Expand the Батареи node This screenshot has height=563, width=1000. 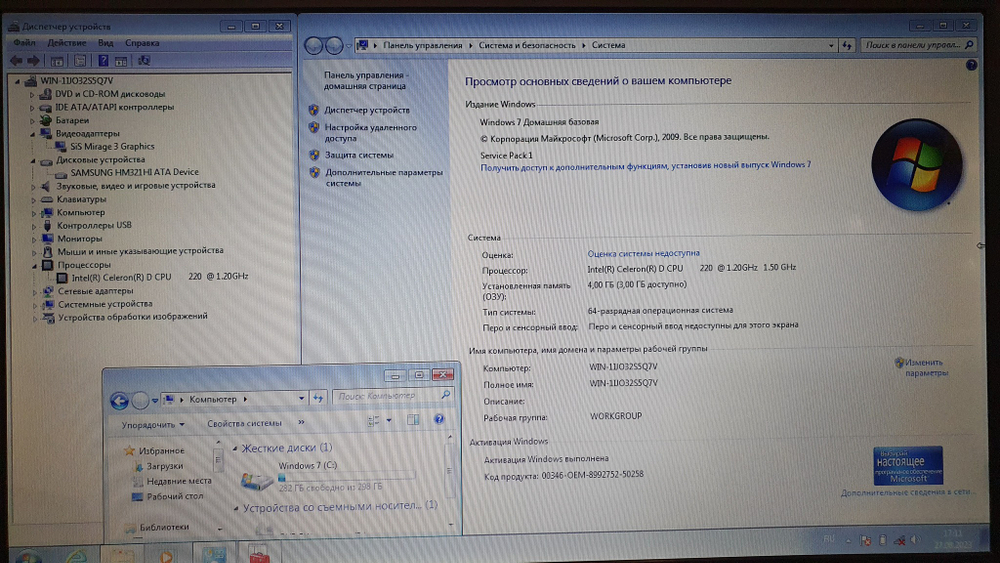[x=32, y=121]
